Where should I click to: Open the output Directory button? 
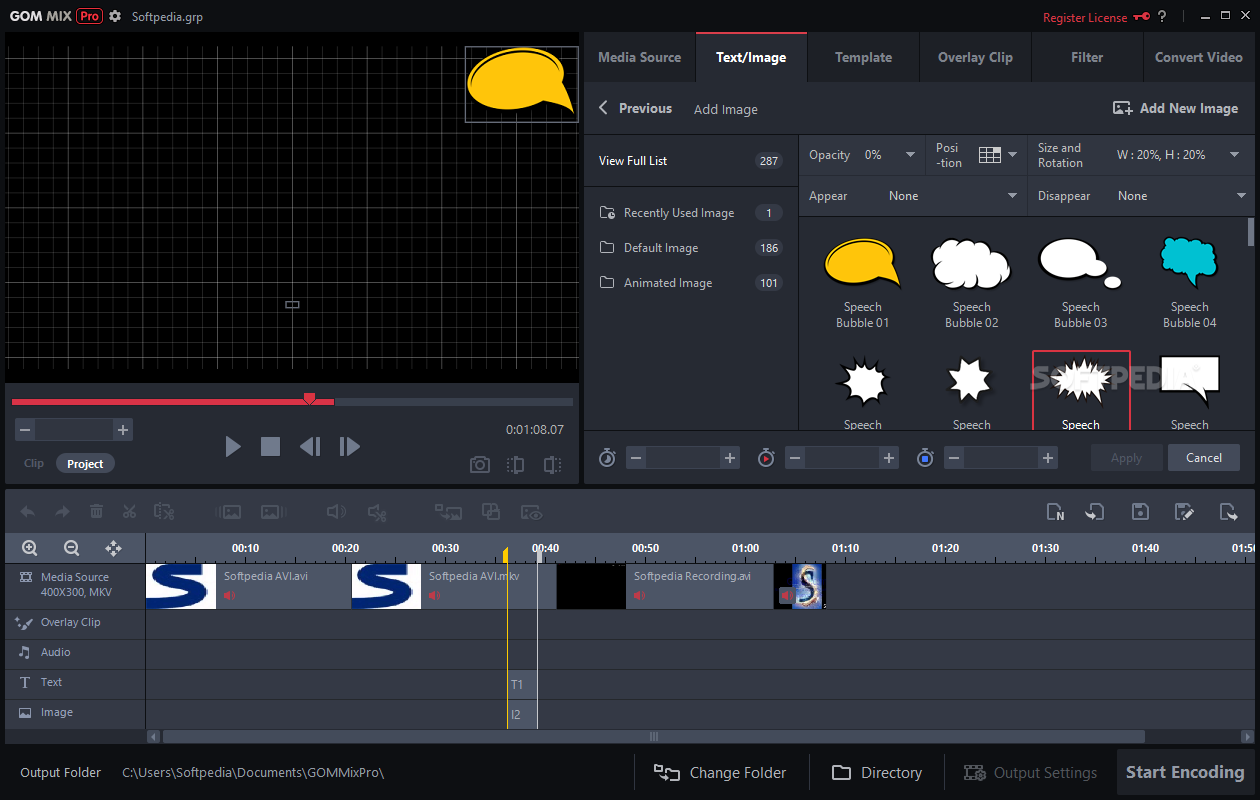point(877,772)
